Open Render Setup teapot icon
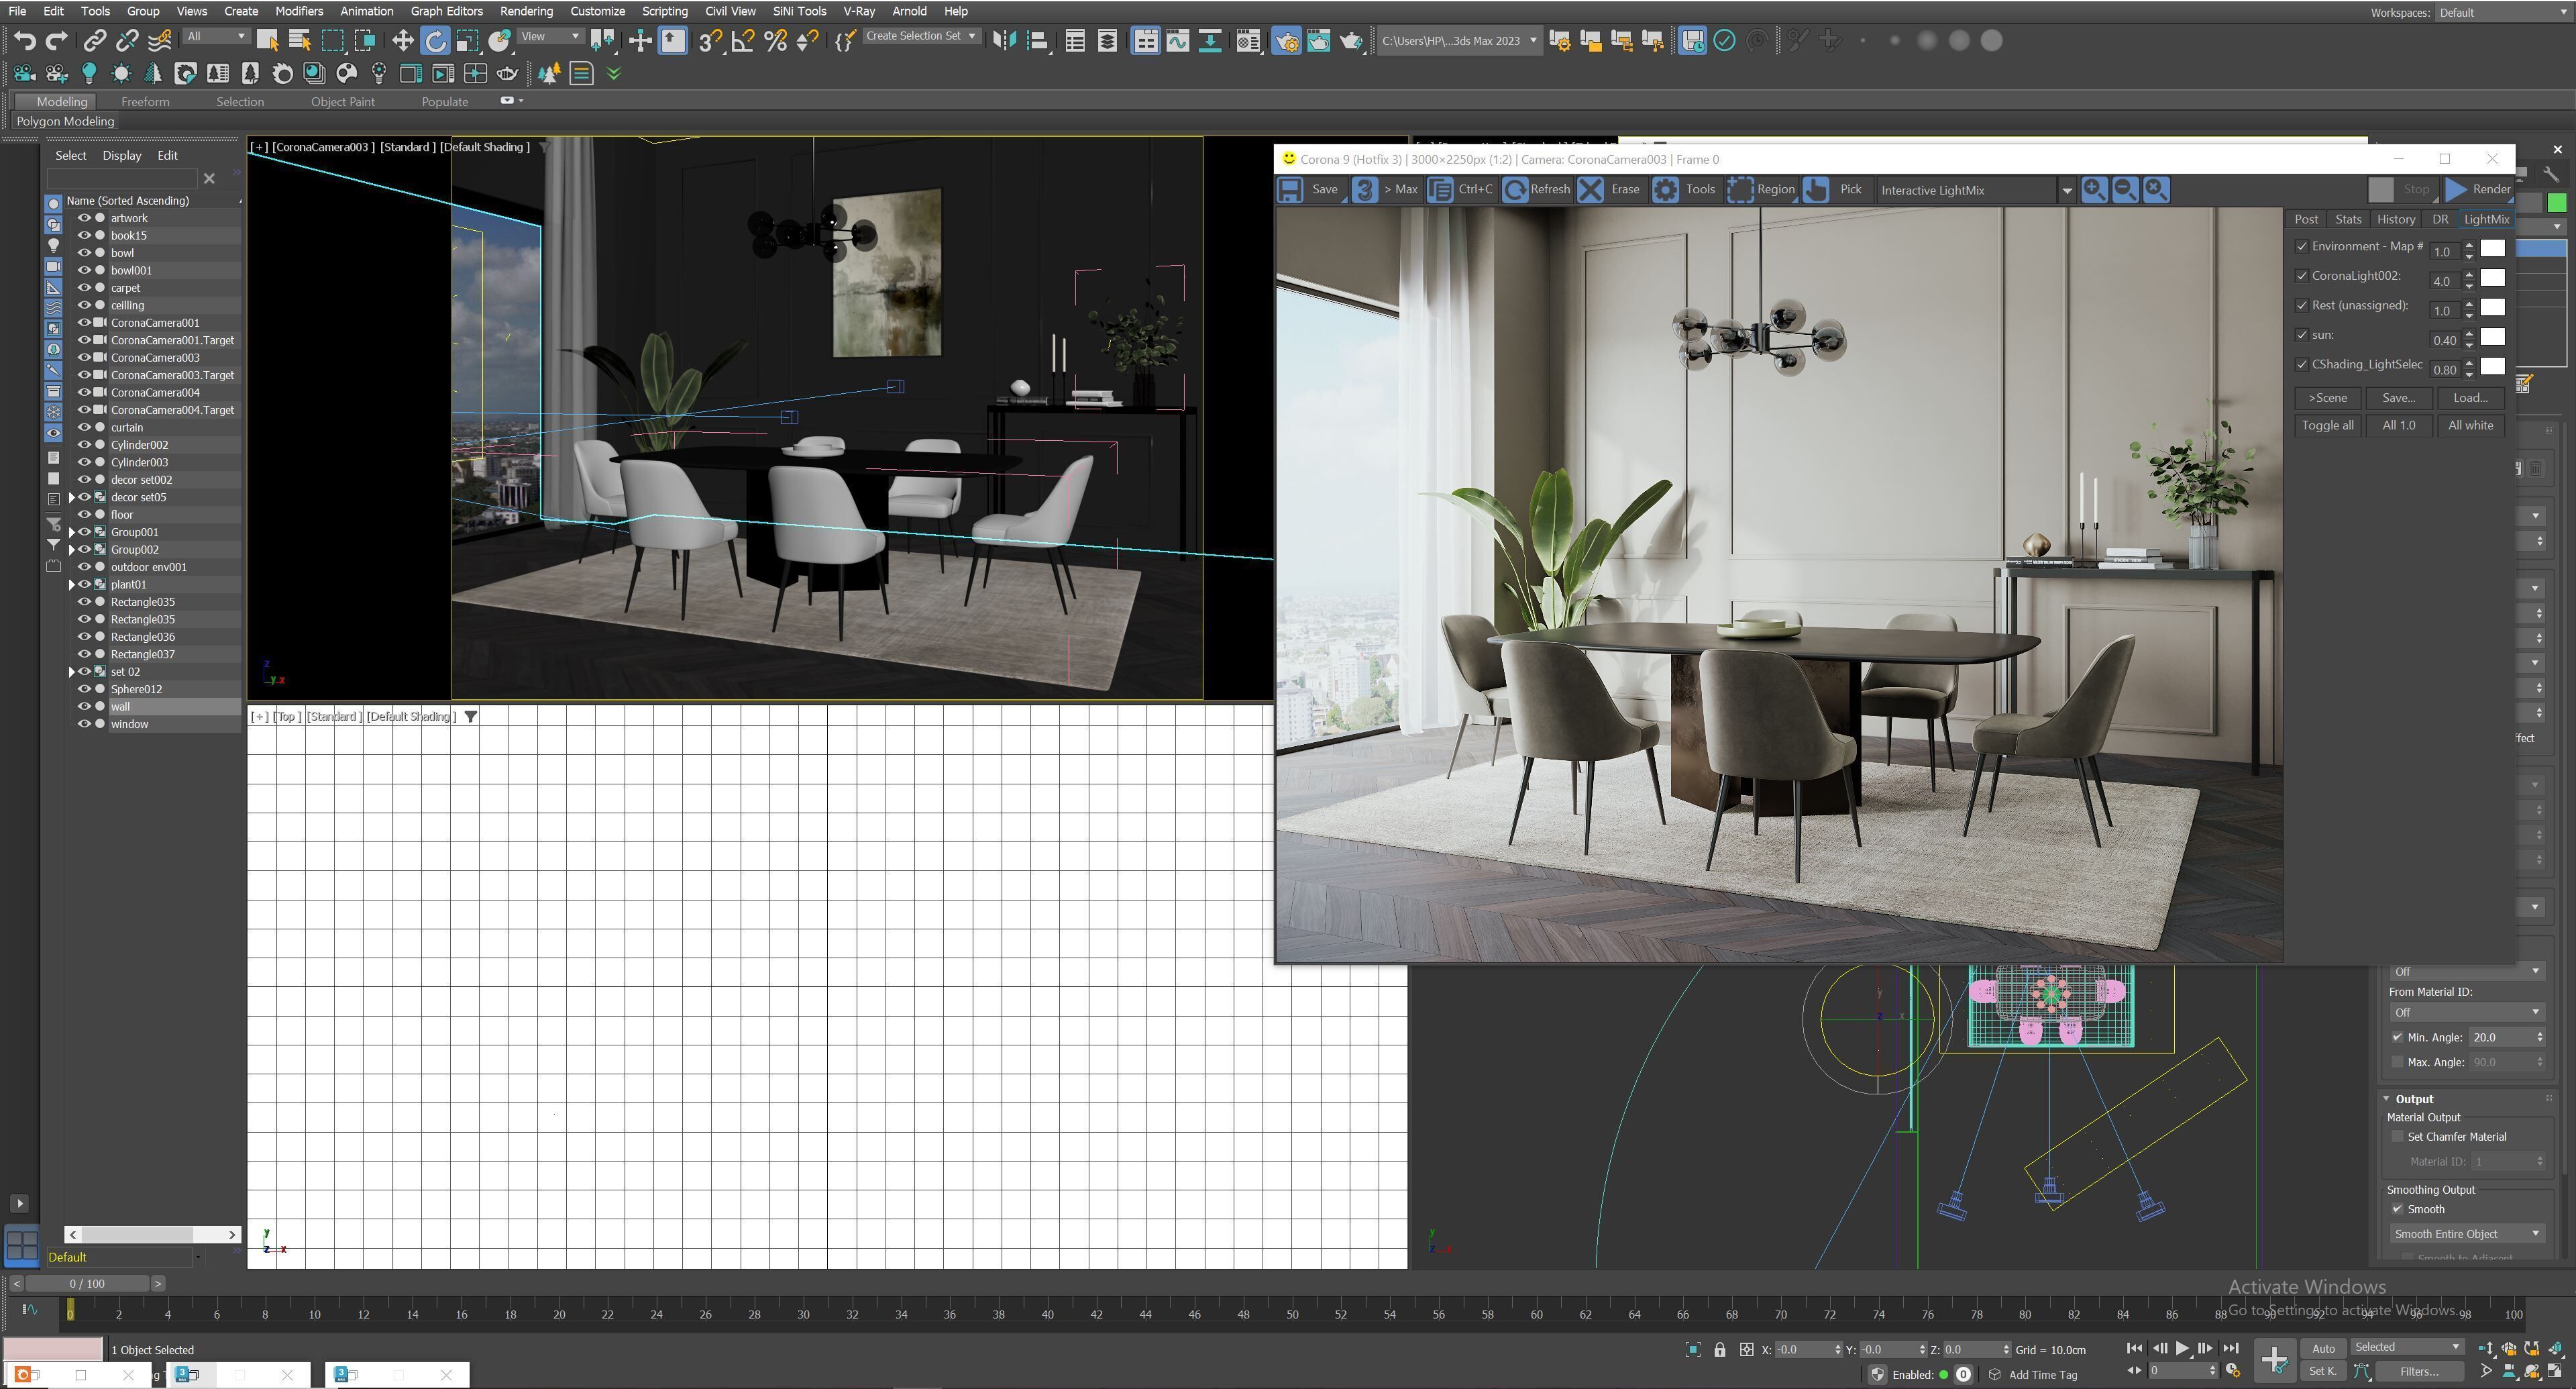This screenshot has width=2576, height=1389. point(1287,40)
